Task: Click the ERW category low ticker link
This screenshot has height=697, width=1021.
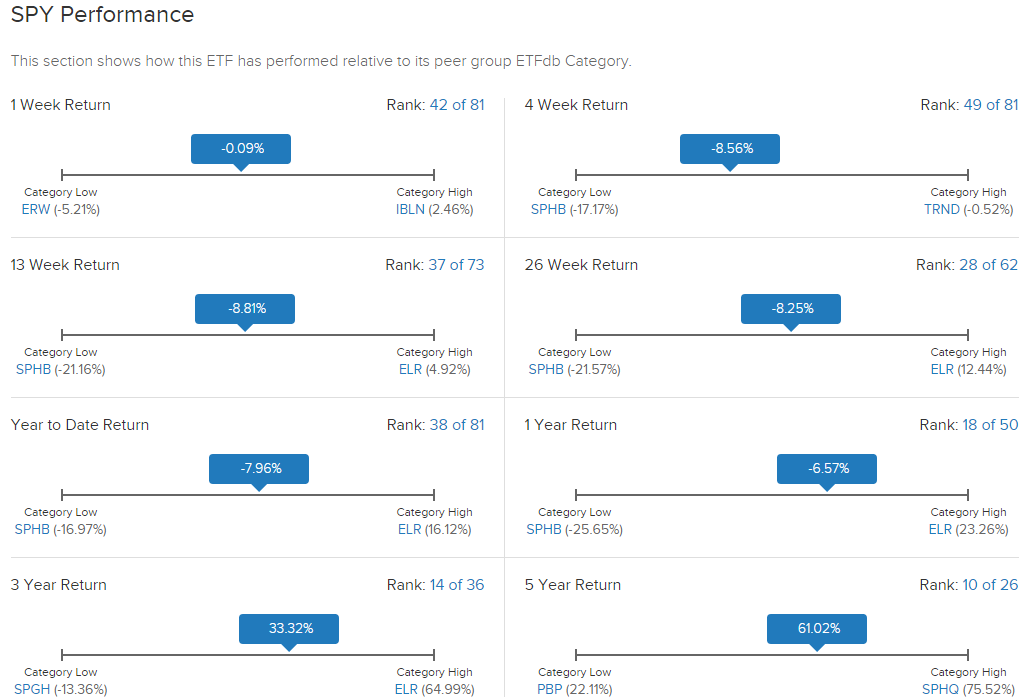Action: click(x=36, y=210)
